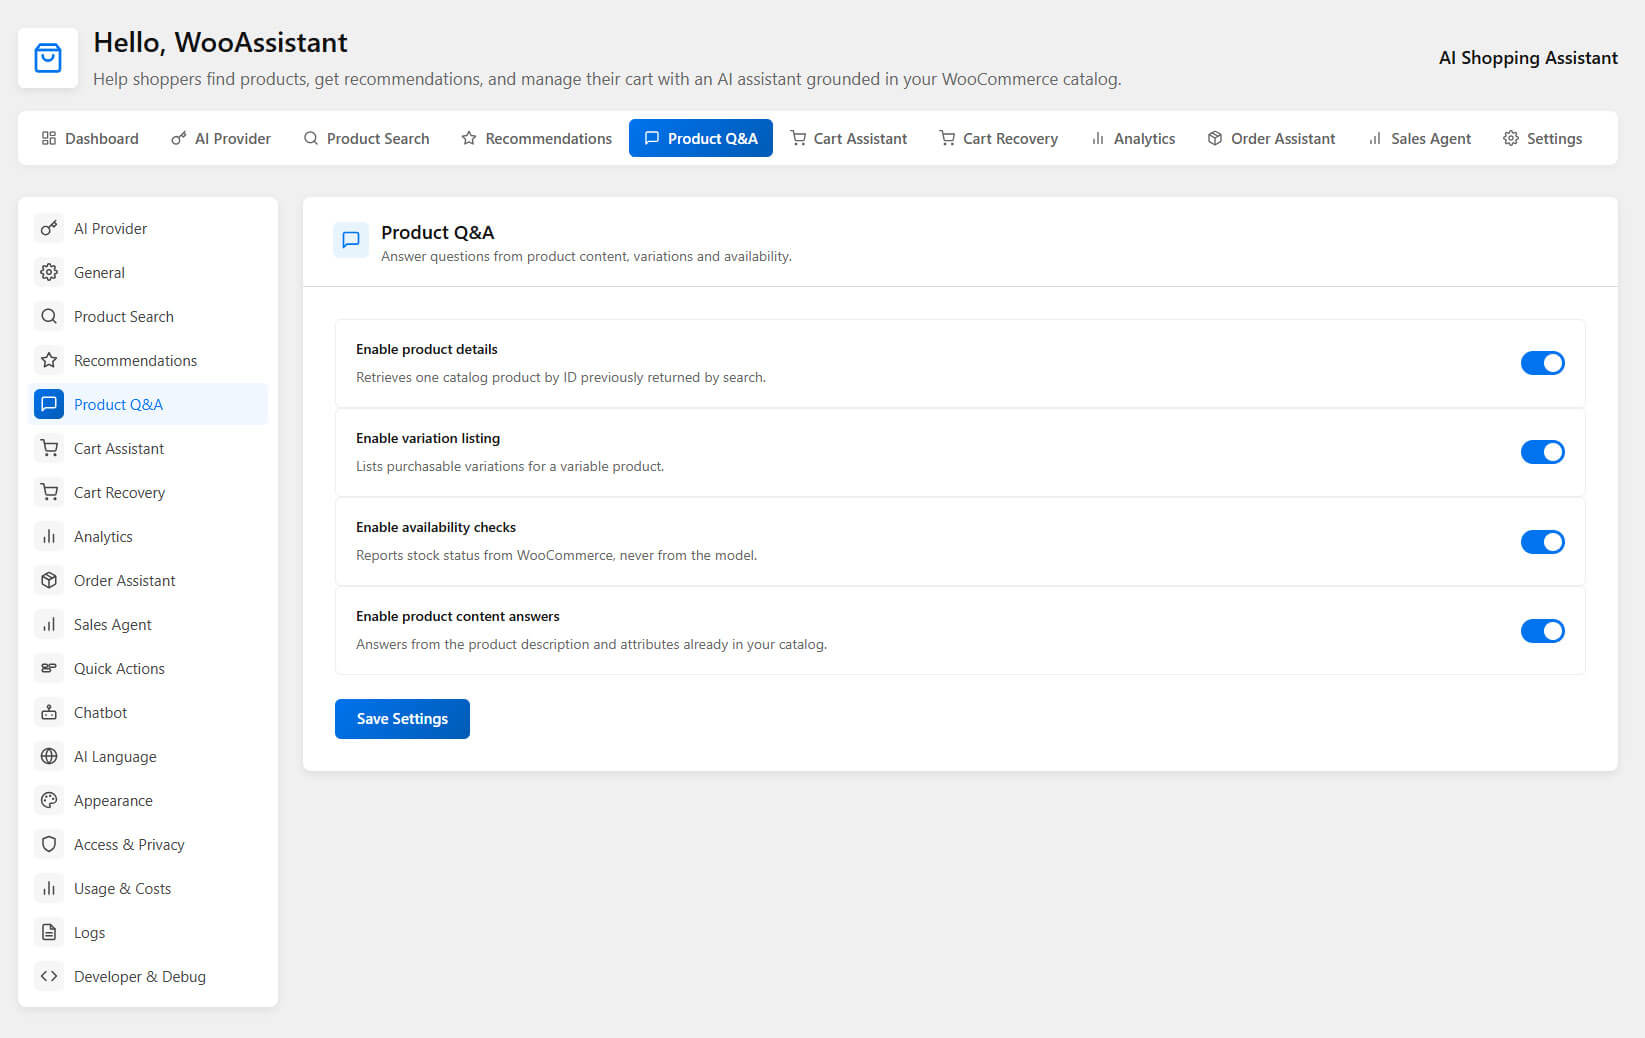The image size is (1645, 1038).
Task: Click the 'Enable product content answers' label
Action: pyautogui.click(x=458, y=616)
